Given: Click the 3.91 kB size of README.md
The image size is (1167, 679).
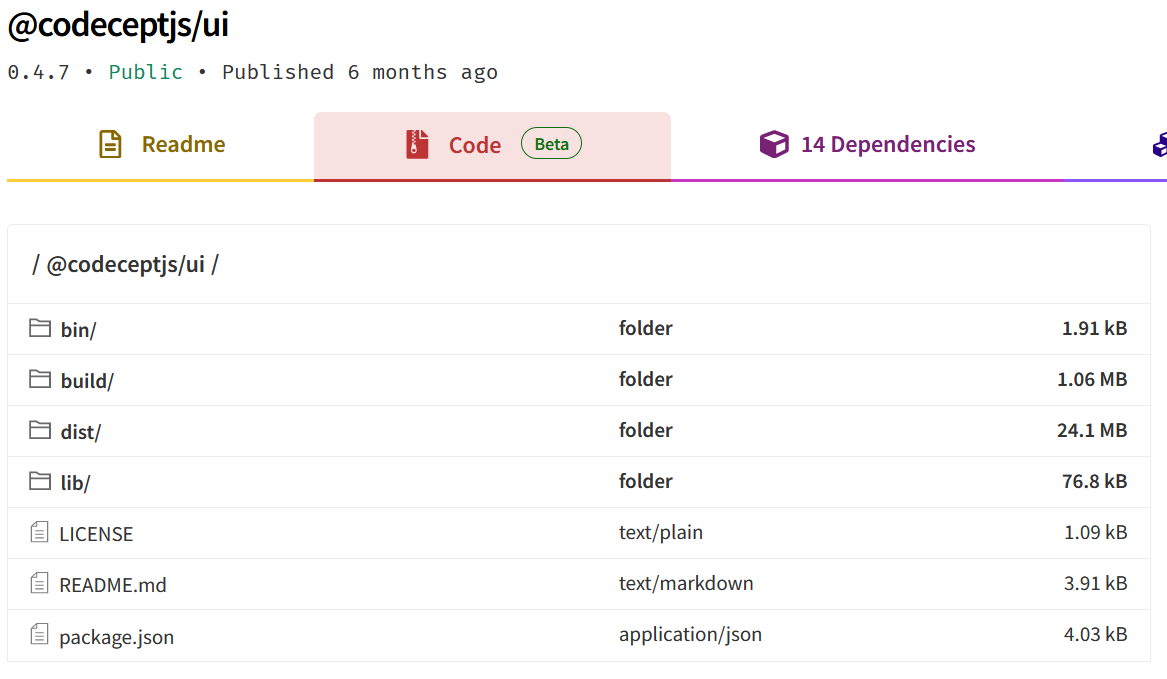Looking at the screenshot, I should [1096, 583].
